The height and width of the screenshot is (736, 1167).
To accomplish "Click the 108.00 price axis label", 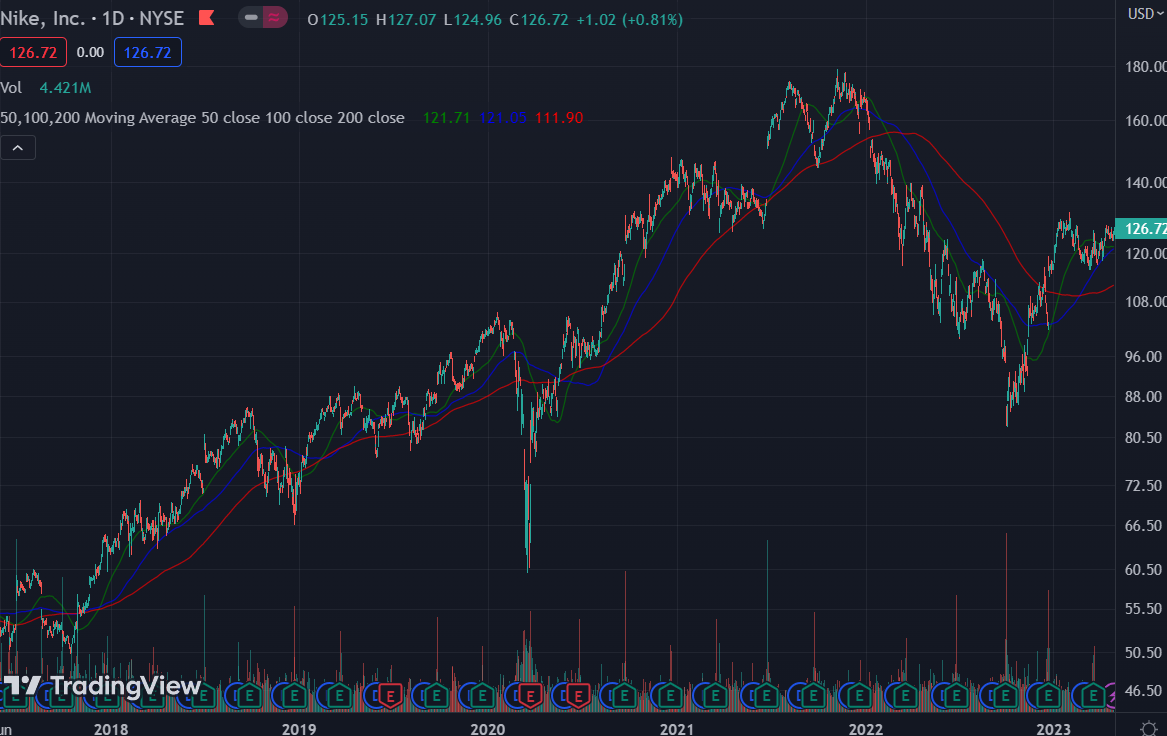I will coord(1145,301).
